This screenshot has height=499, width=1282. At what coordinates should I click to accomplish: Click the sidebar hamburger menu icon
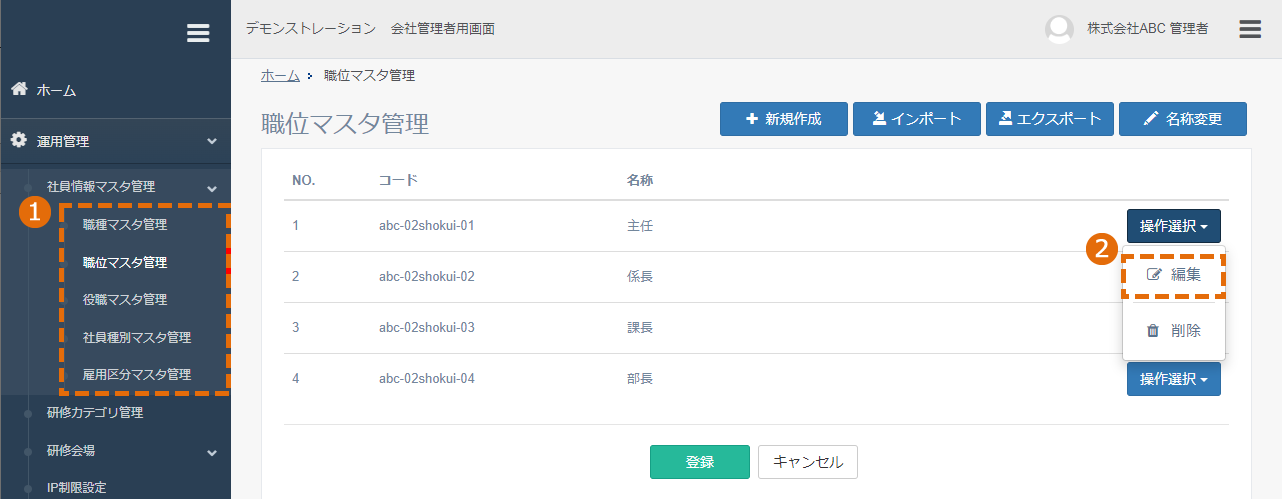pos(198,33)
